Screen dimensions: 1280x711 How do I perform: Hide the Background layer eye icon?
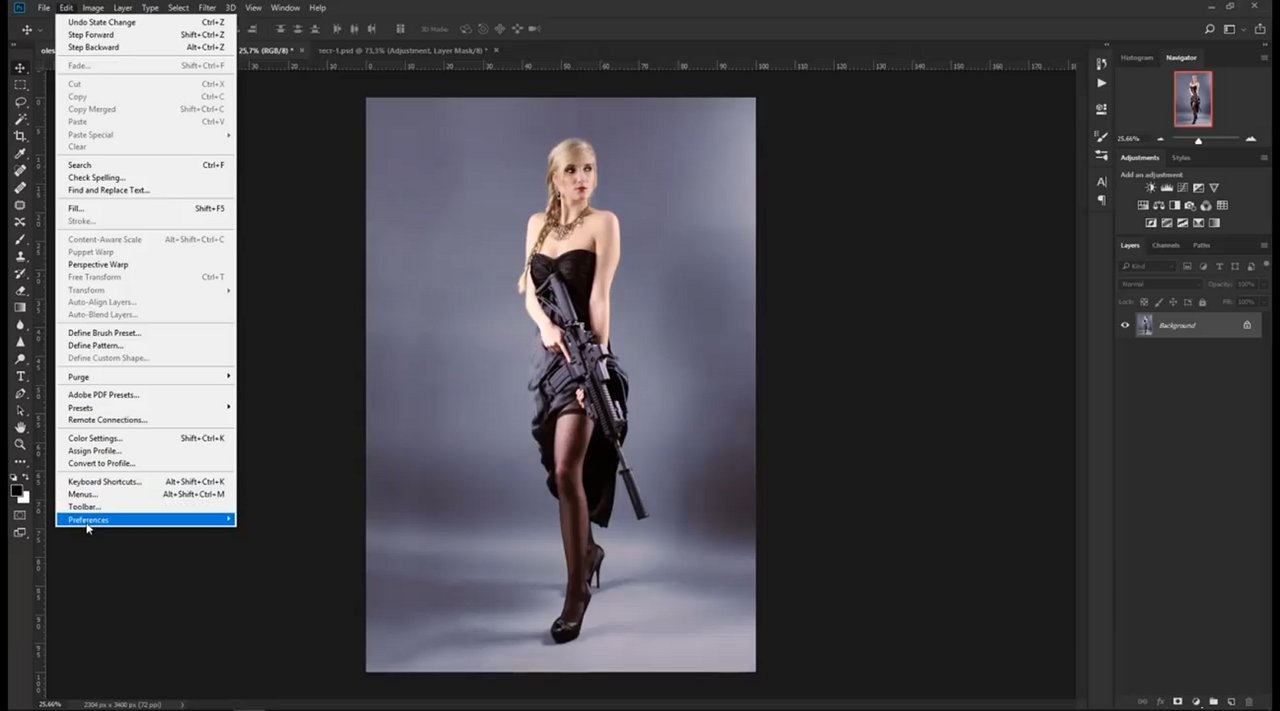(1125, 325)
